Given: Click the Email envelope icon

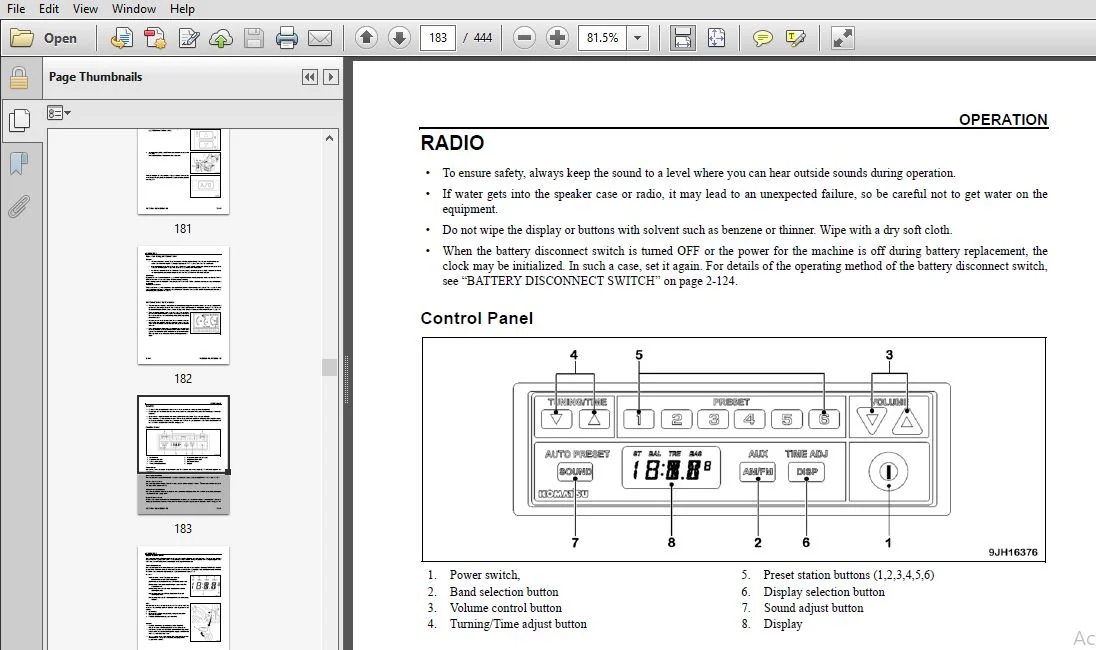Looking at the screenshot, I should coord(320,38).
